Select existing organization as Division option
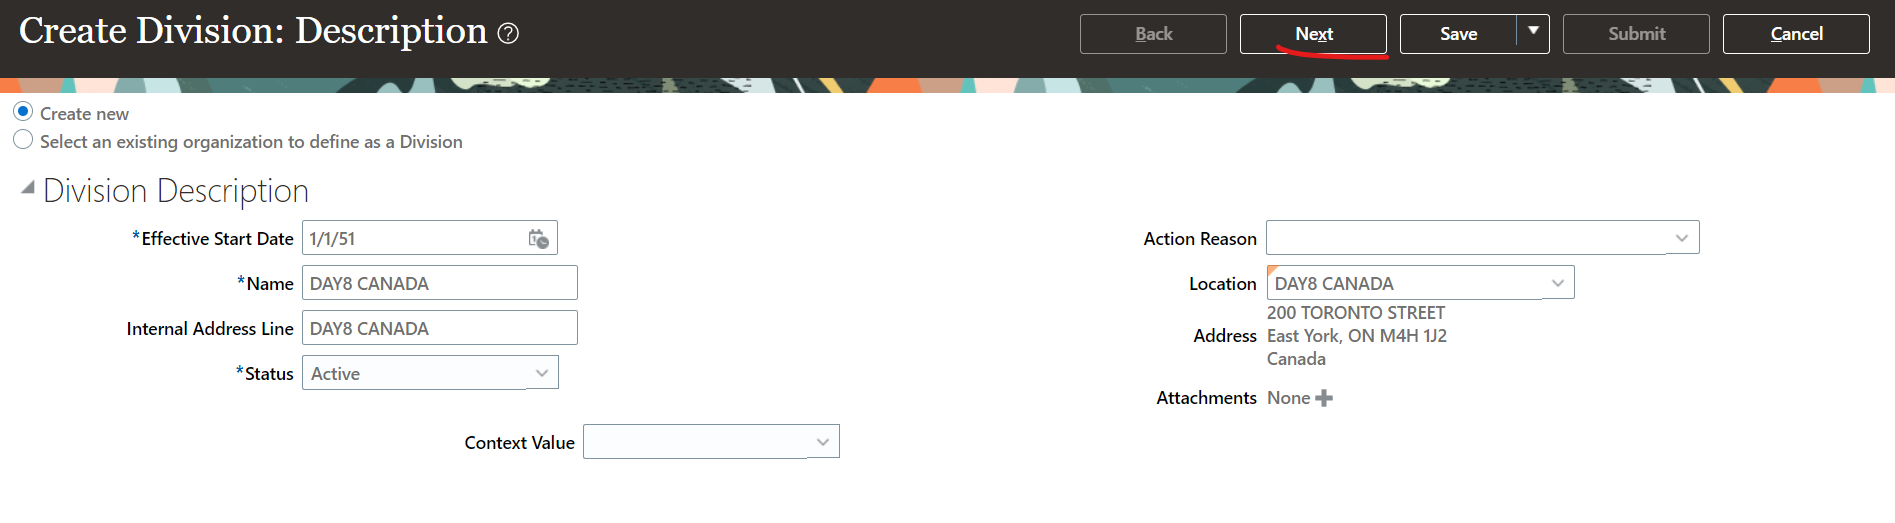 pyautogui.click(x=23, y=140)
